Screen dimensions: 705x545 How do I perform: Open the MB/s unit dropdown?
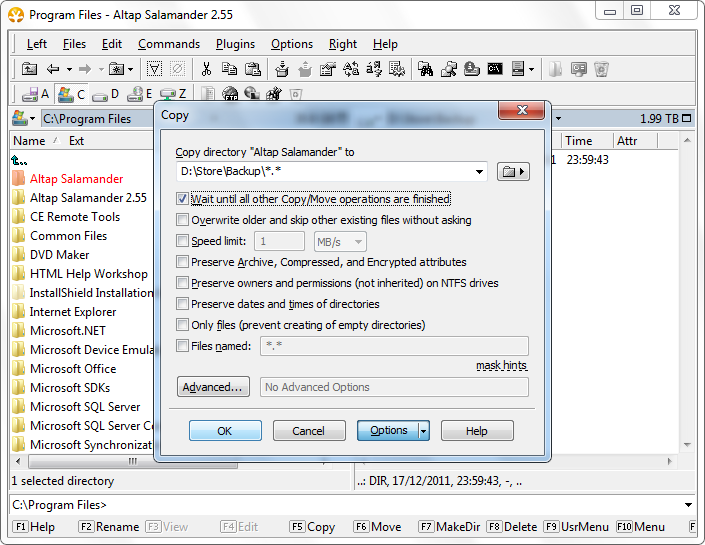click(358, 242)
